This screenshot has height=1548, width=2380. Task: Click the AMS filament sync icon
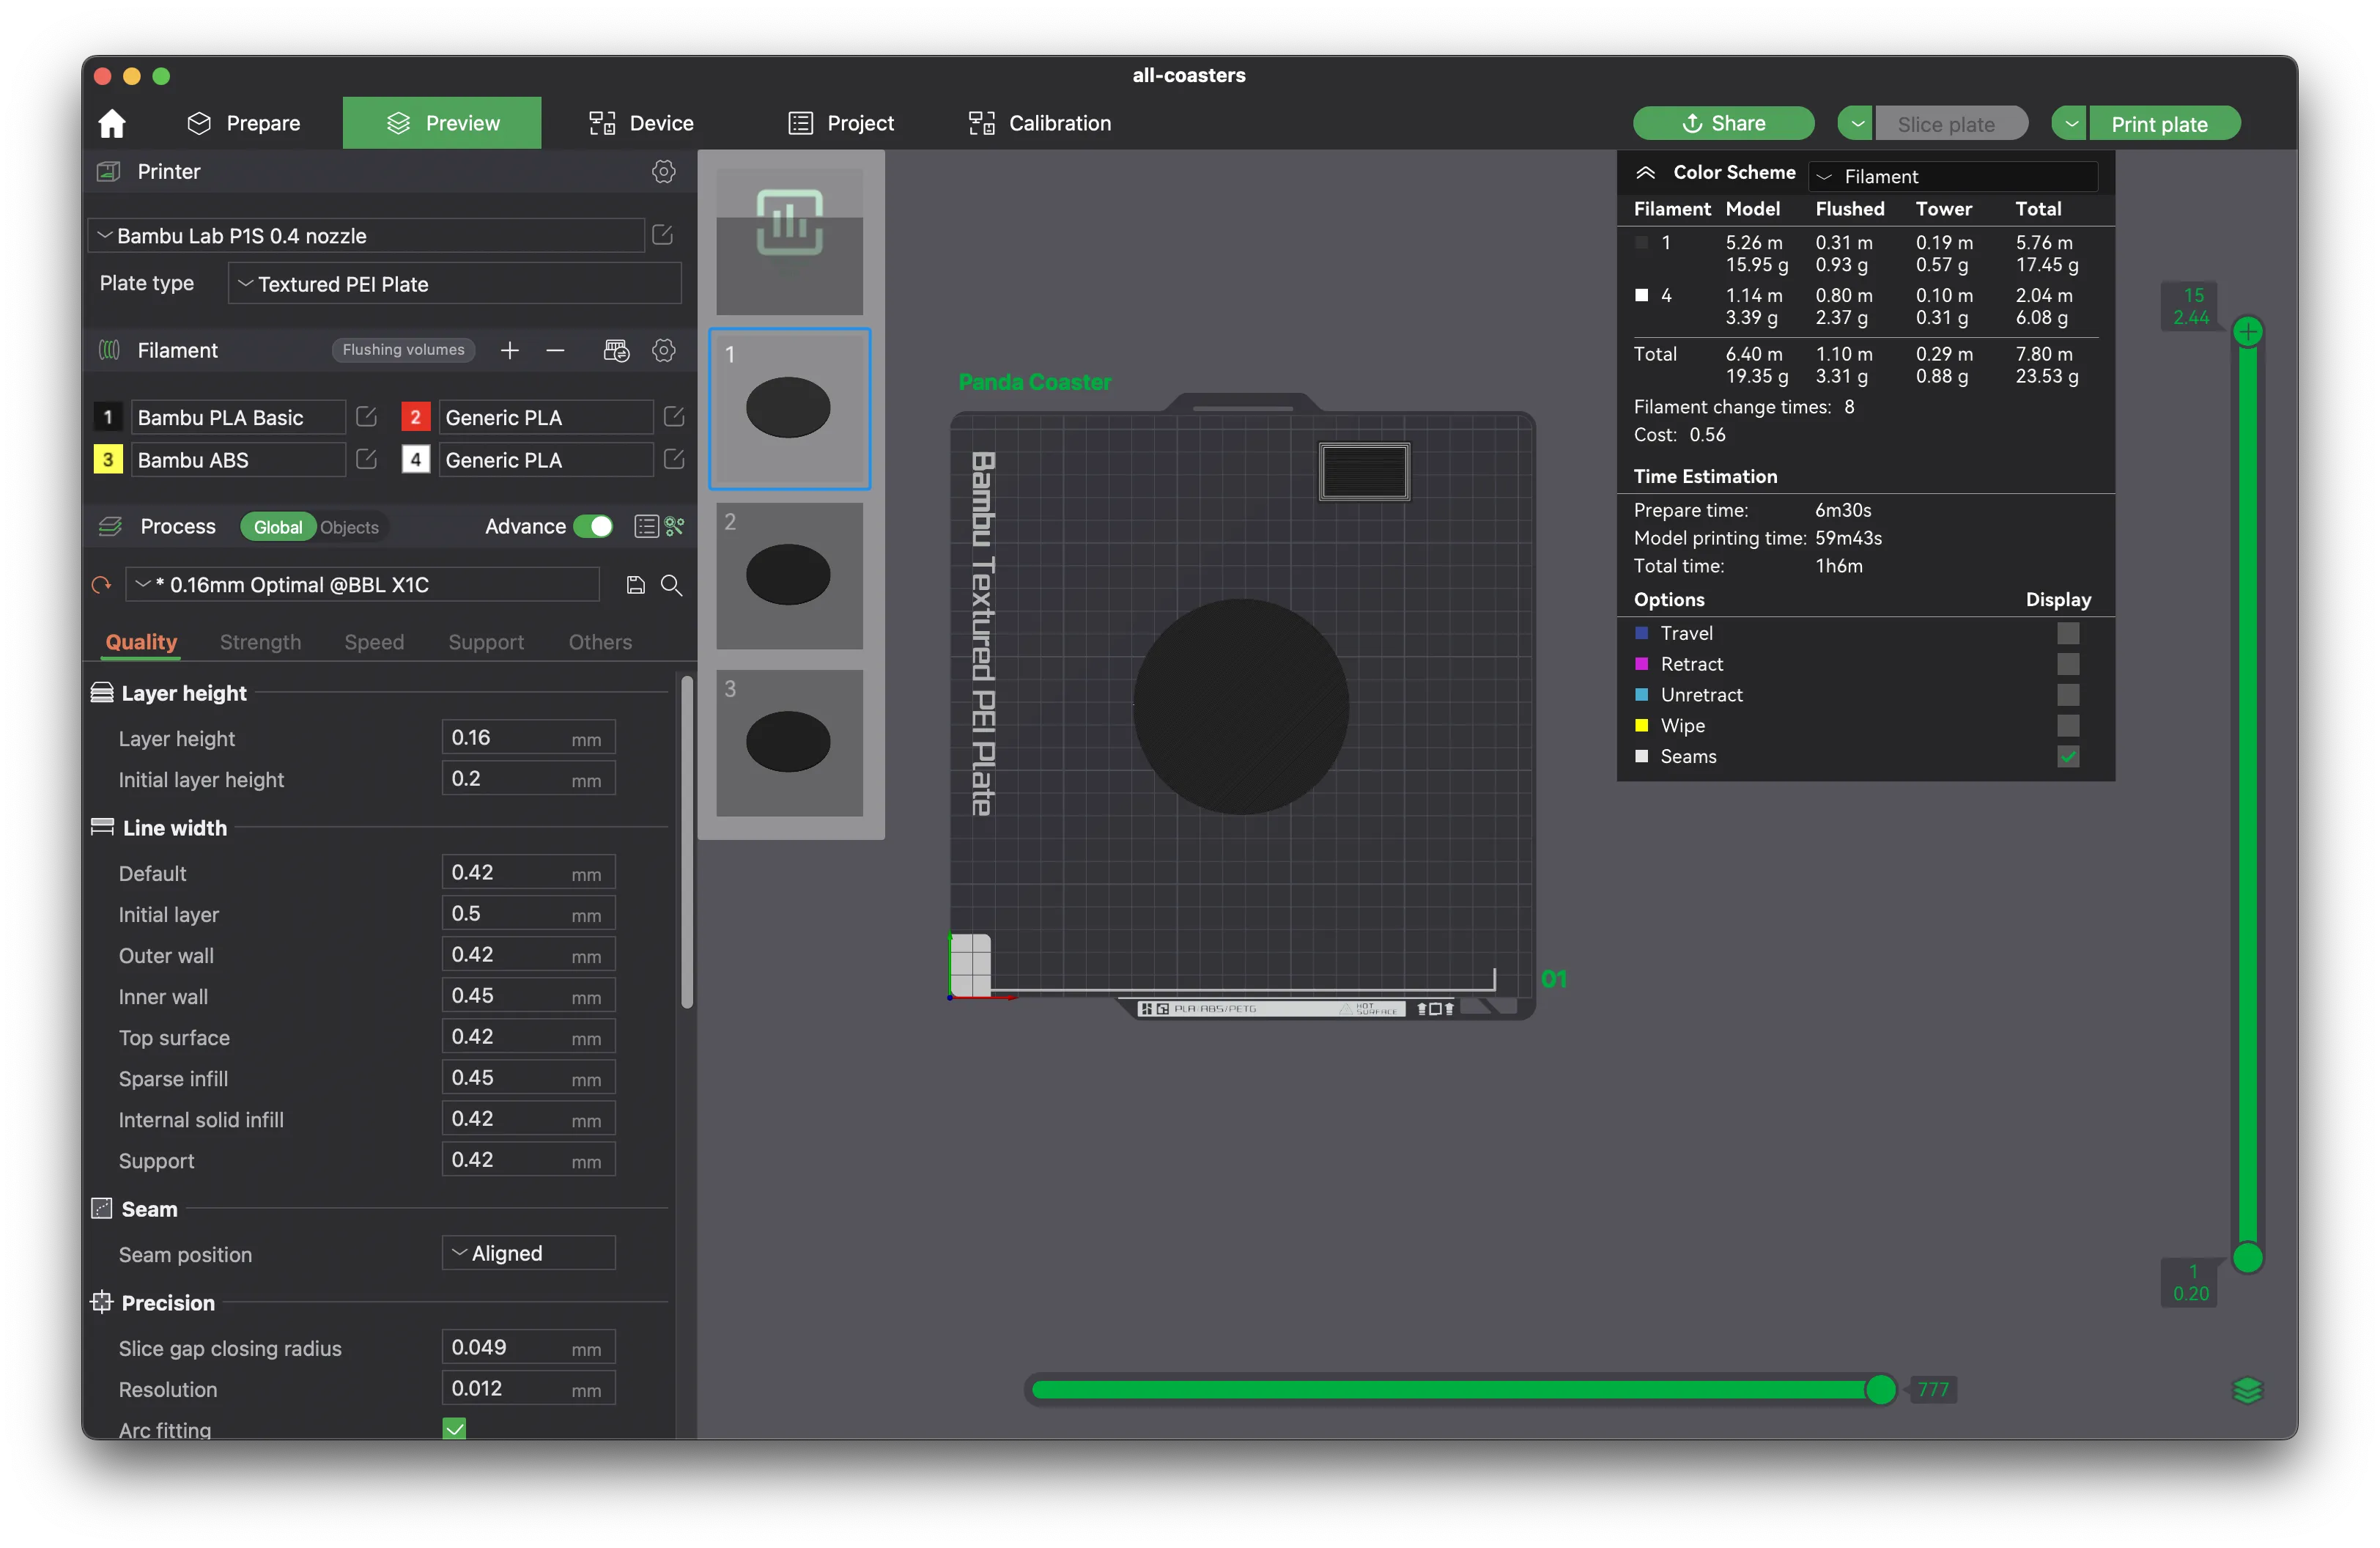point(616,350)
